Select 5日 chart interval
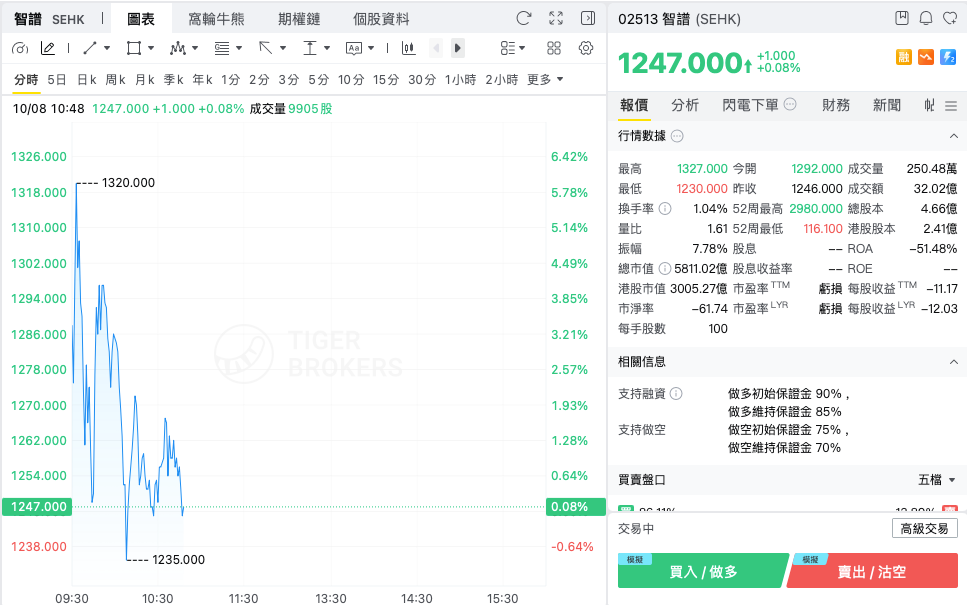Image resolution: width=967 pixels, height=605 pixels. (x=57, y=80)
